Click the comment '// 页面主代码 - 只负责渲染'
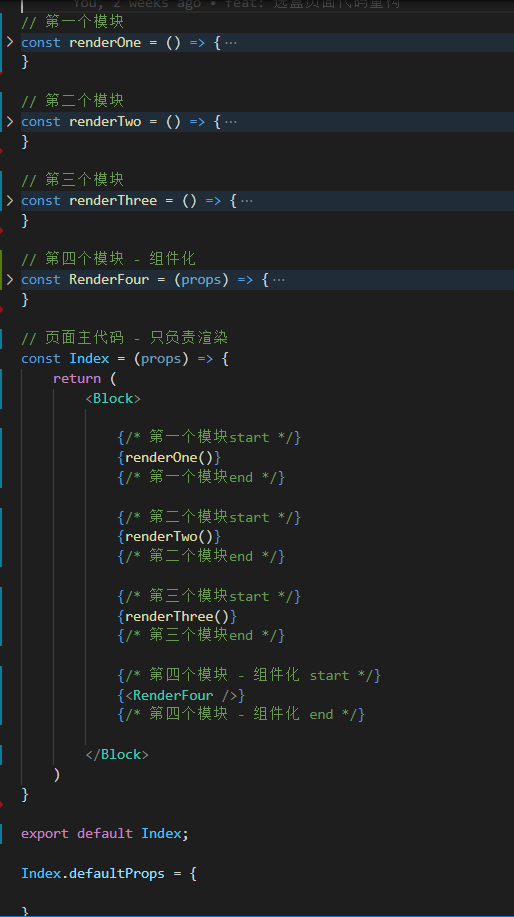514x917 pixels. pos(125,337)
